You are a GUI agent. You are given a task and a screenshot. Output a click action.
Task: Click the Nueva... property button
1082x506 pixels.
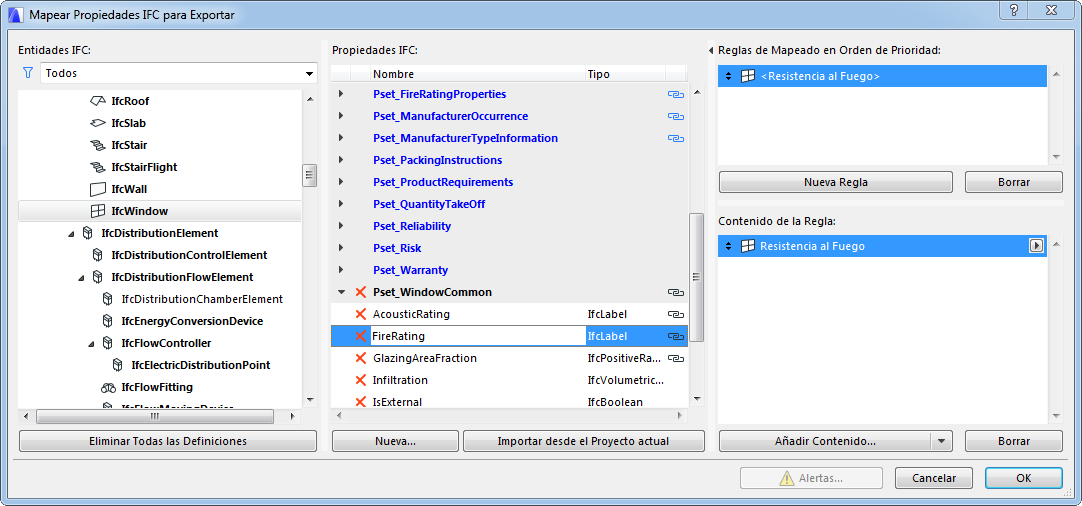tap(395, 441)
